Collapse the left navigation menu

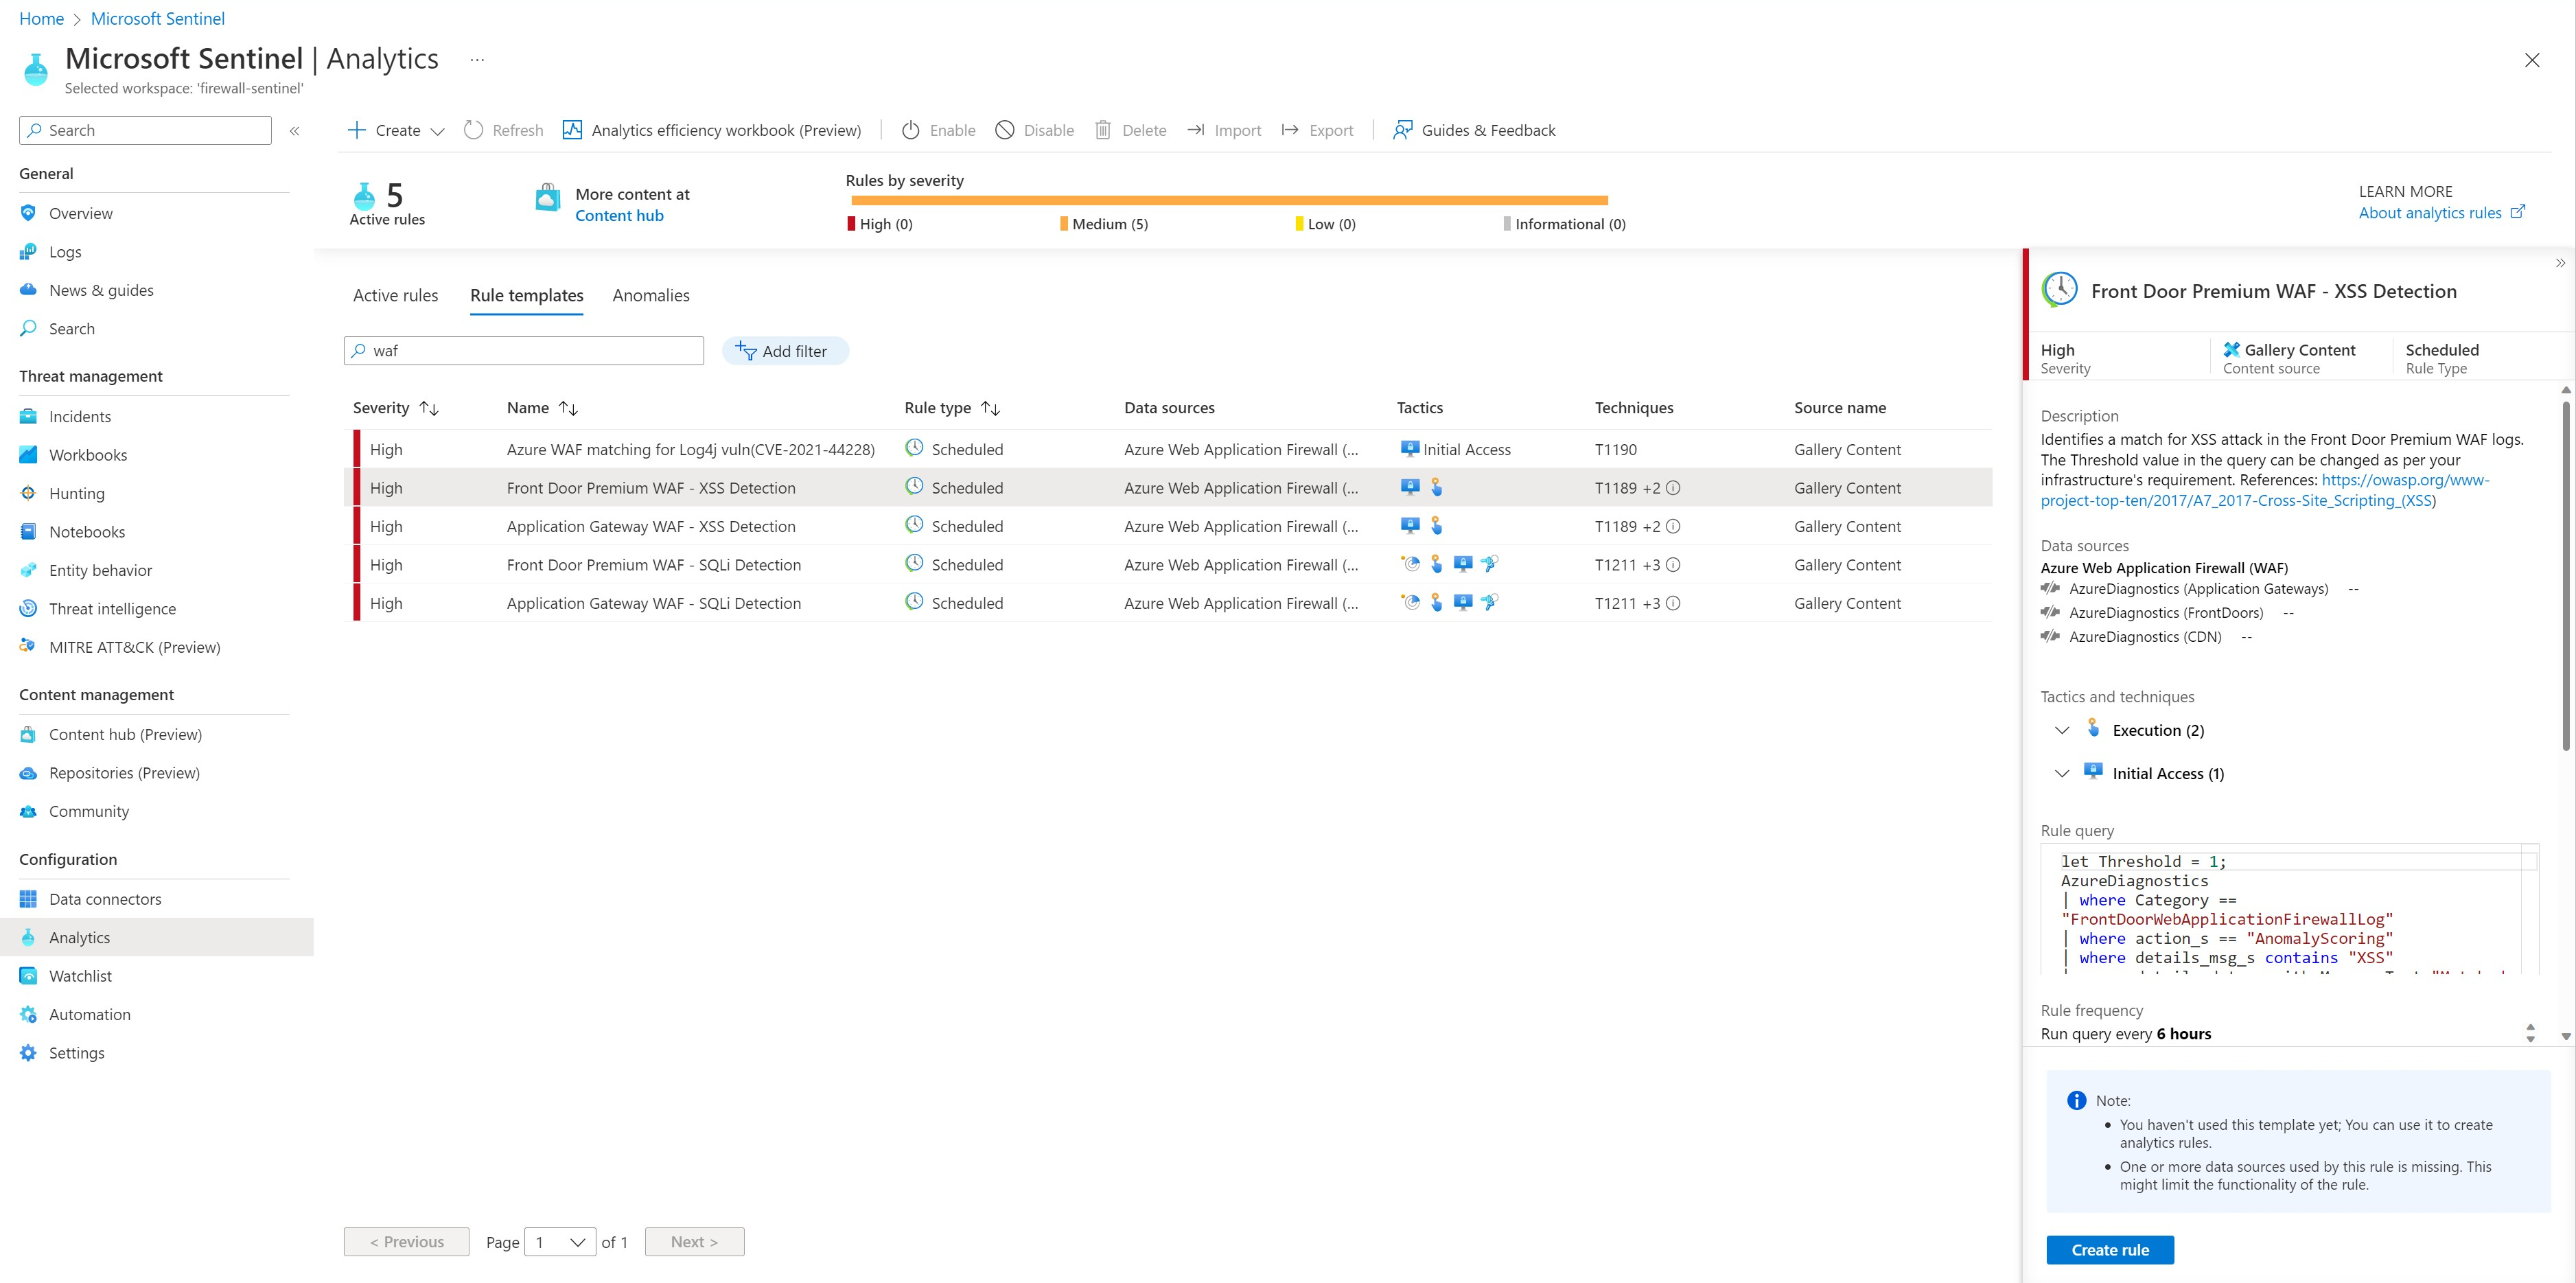tap(294, 131)
